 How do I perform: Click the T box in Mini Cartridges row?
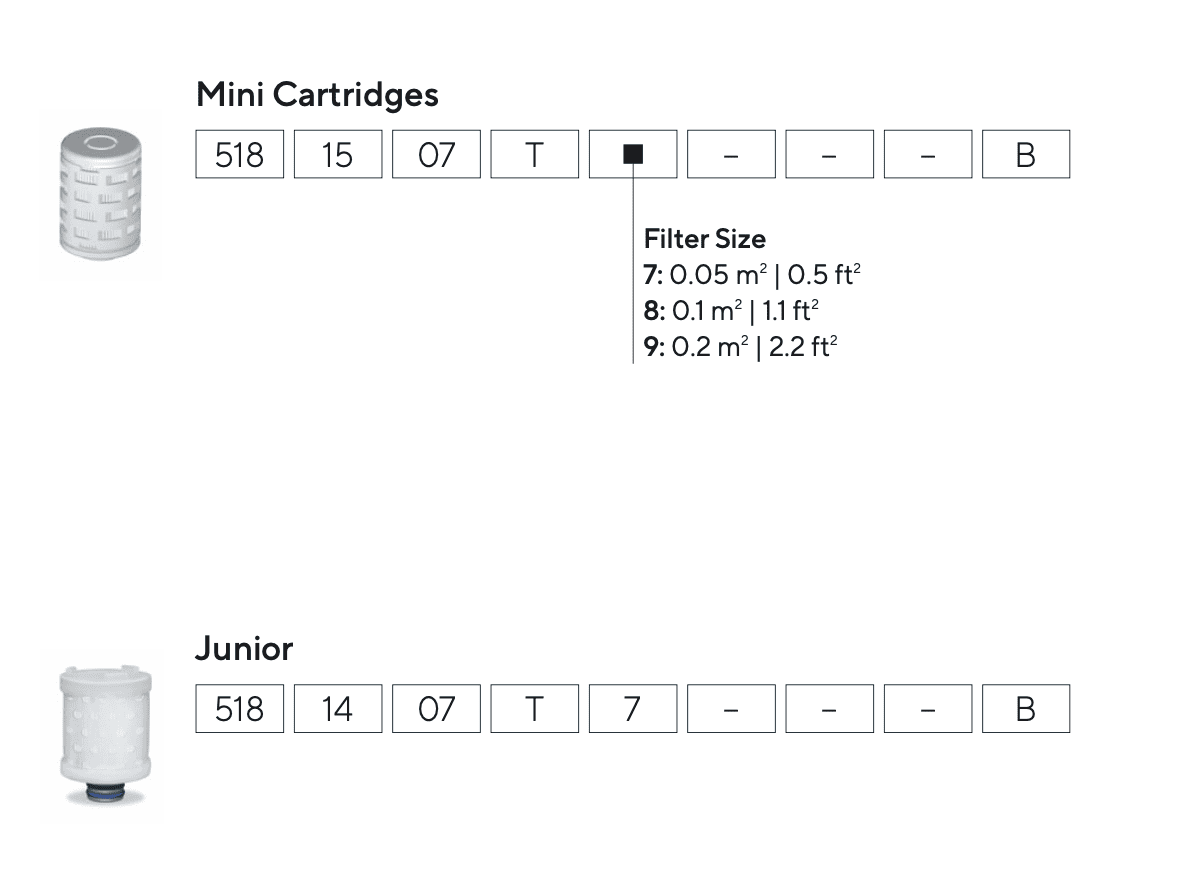click(534, 154)
